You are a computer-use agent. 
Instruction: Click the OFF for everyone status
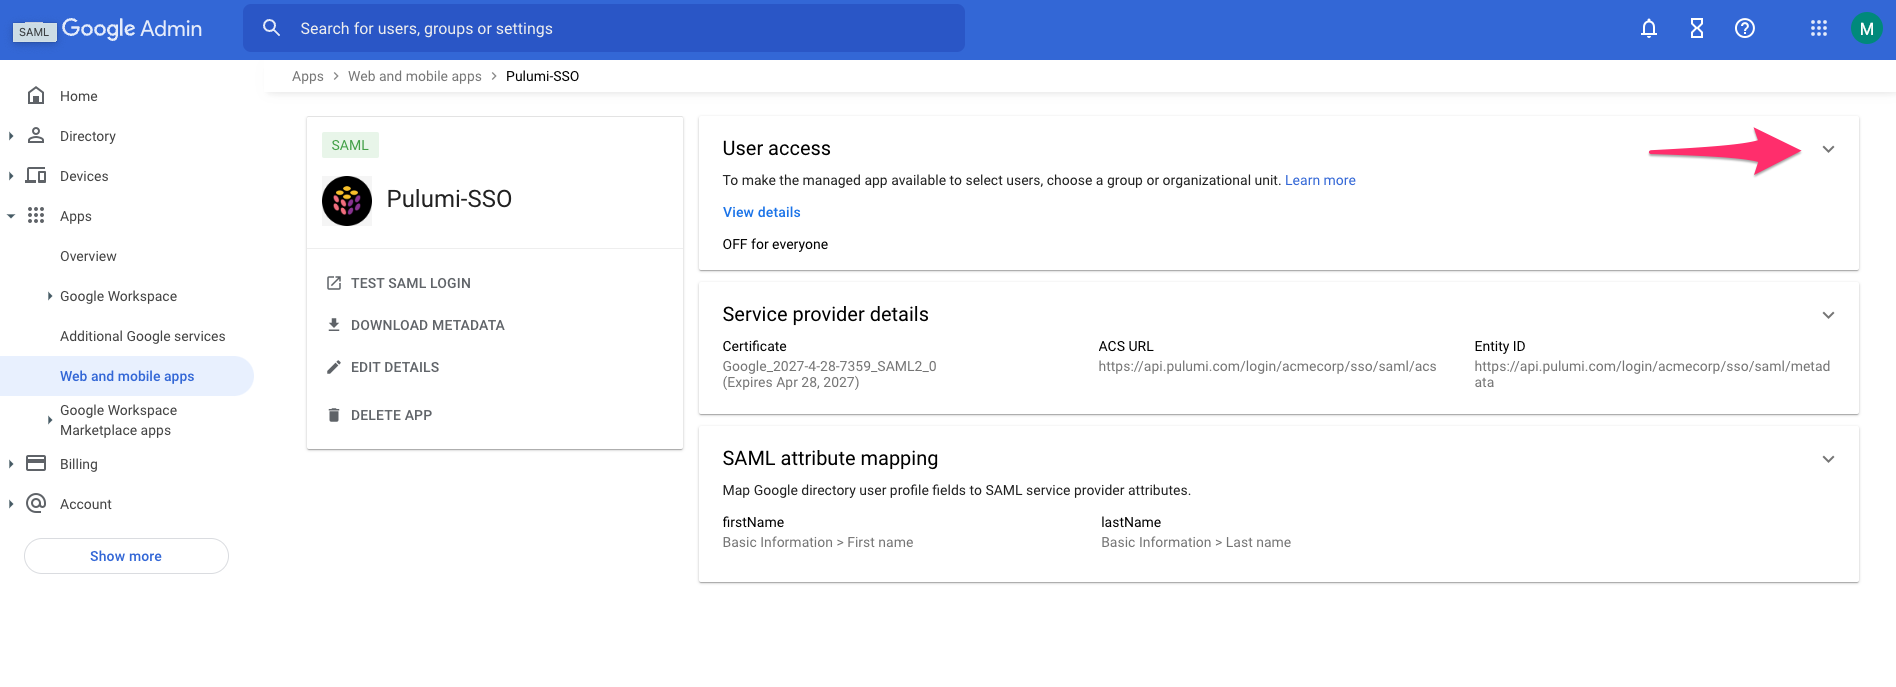[776, 244]
